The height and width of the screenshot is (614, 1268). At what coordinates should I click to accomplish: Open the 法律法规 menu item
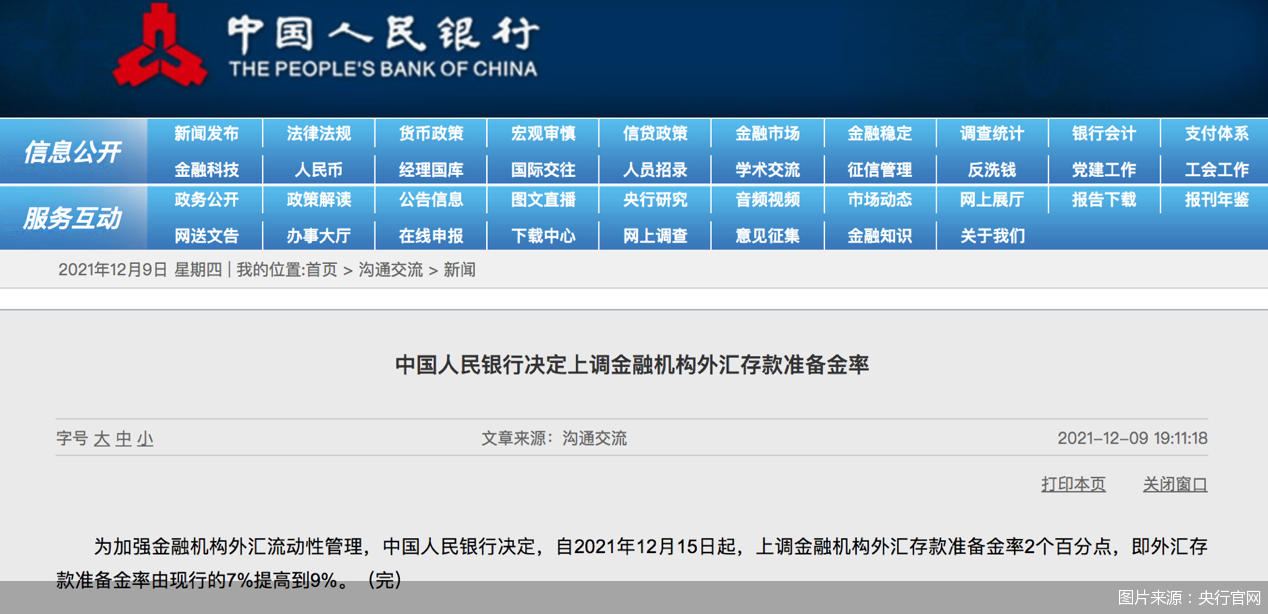tap(319, 134)
